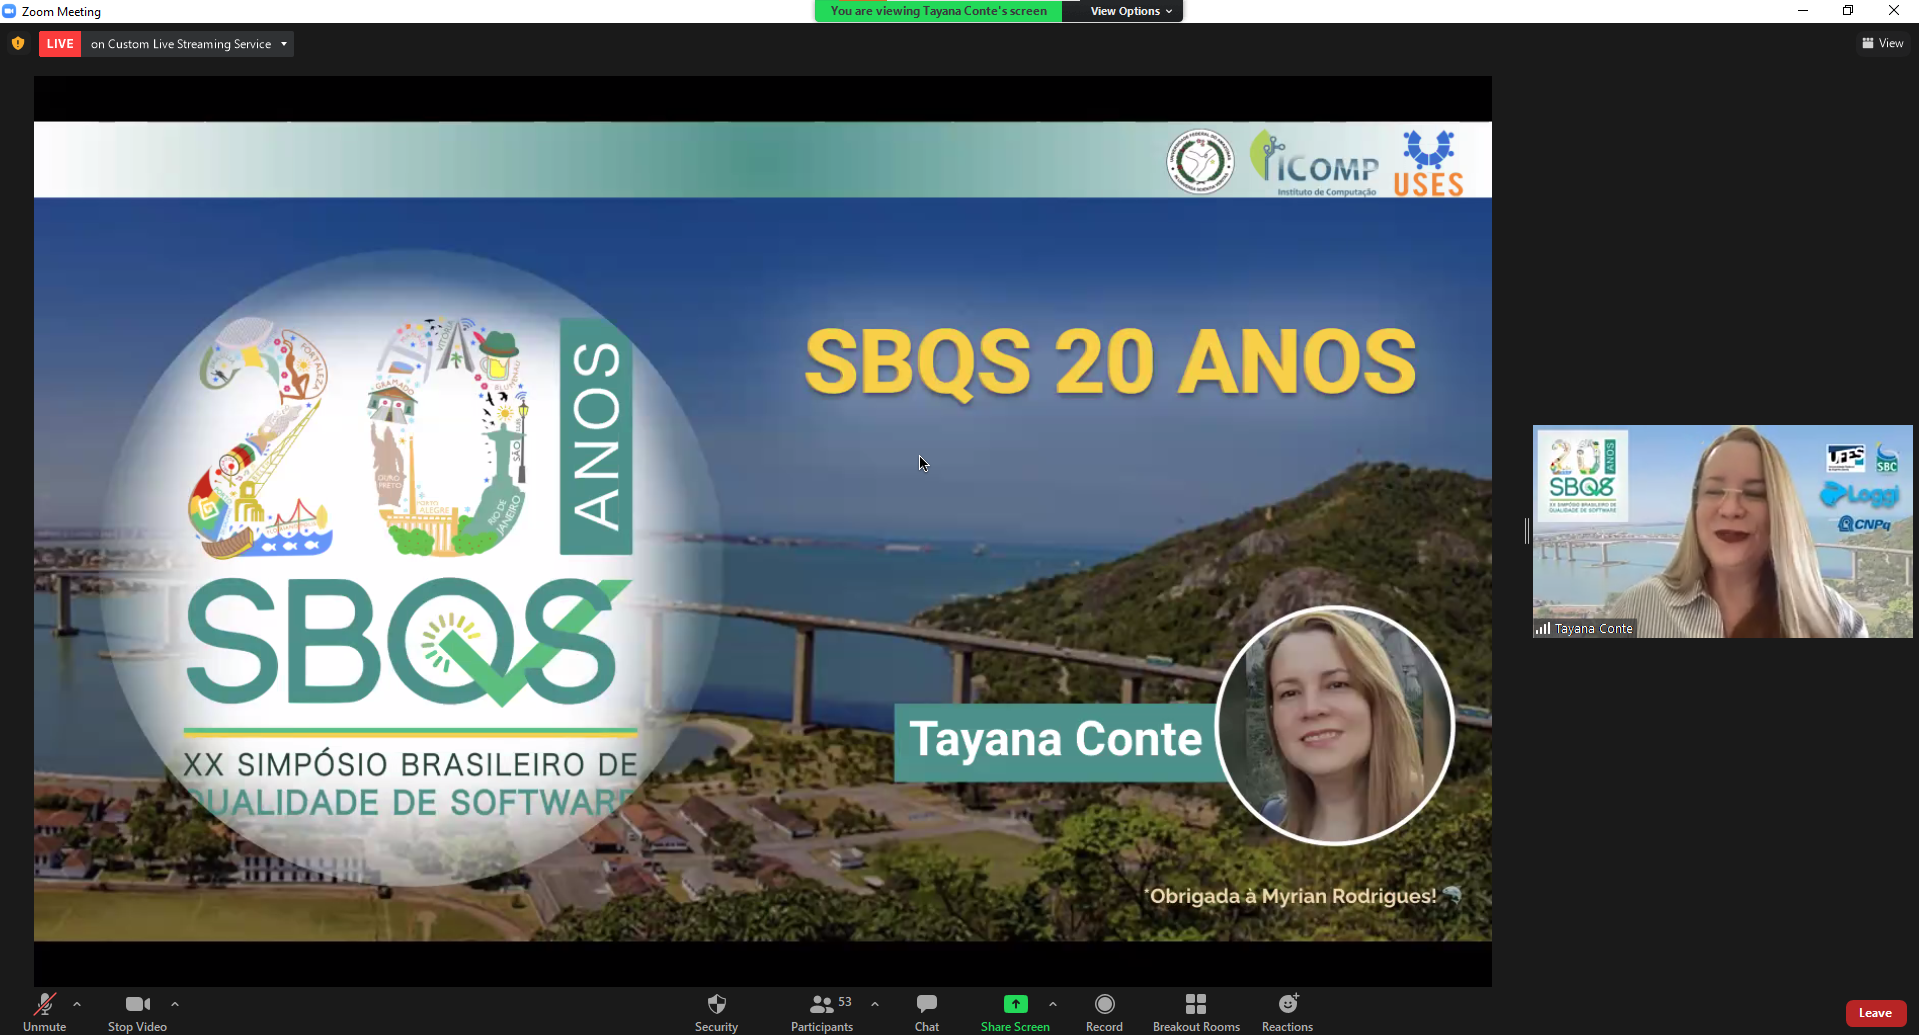Image resolution: width=1919 pixels, height=1035 pixels.
Task: Expand video options arrow beside Stop Video
Action: [175, 1004]
